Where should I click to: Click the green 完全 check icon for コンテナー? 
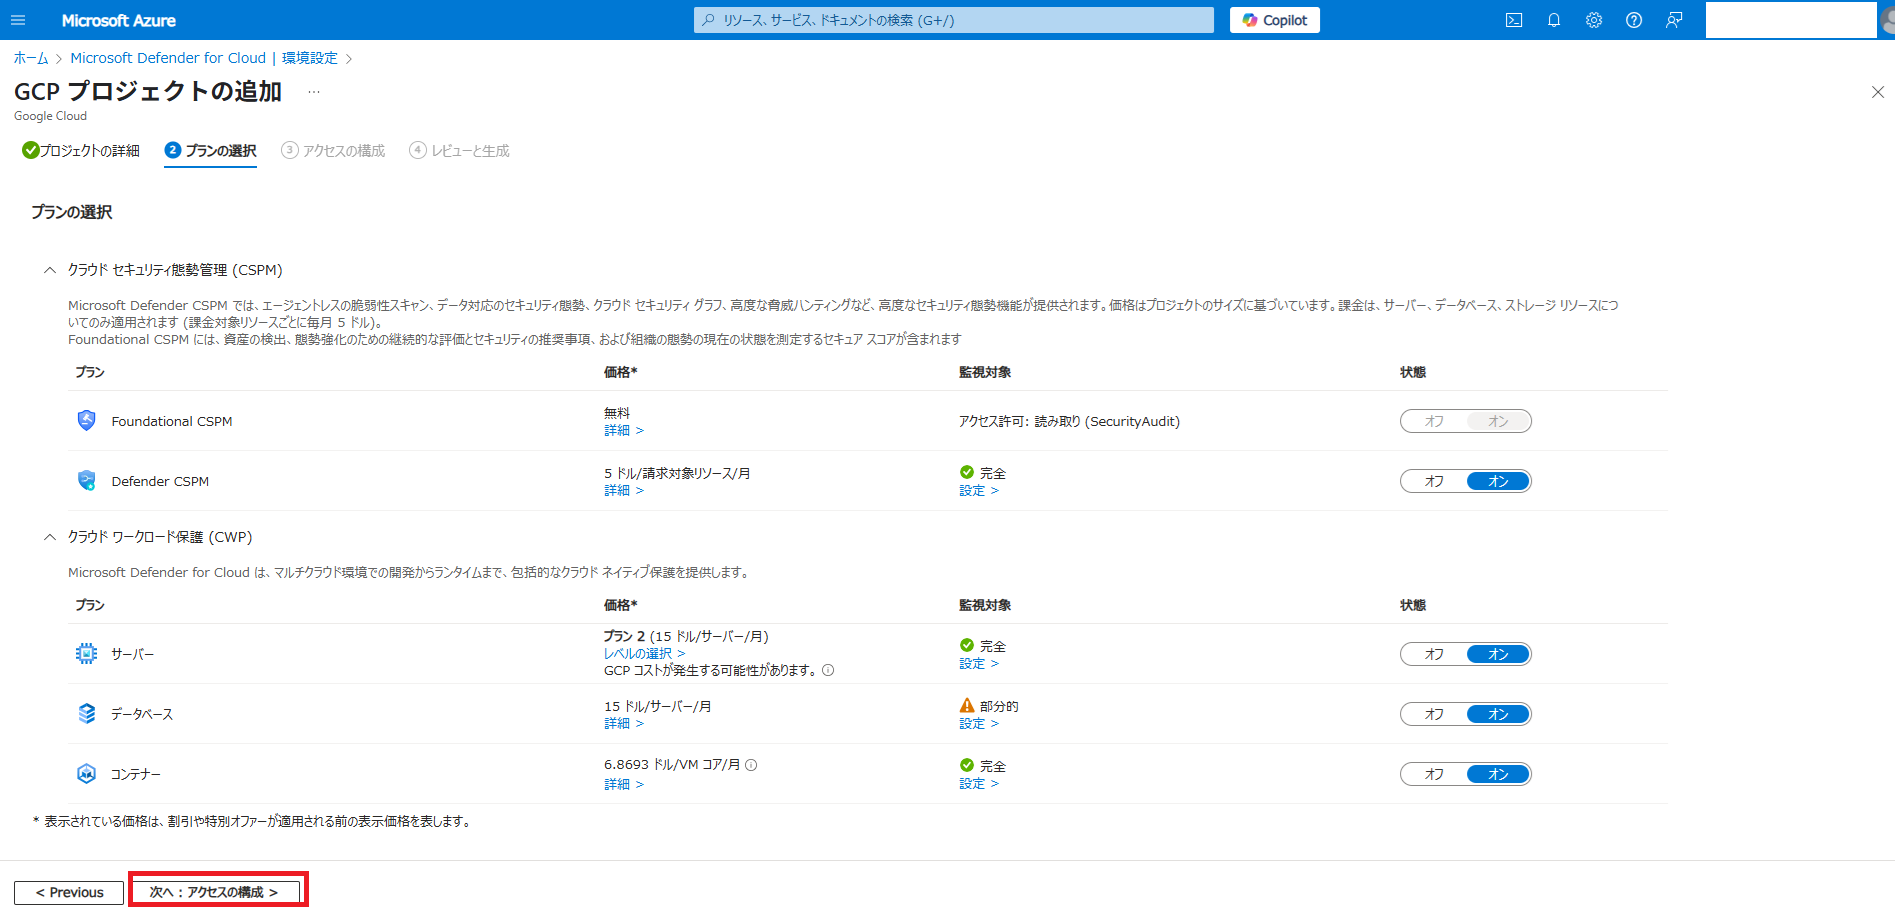tap(967, 765)
